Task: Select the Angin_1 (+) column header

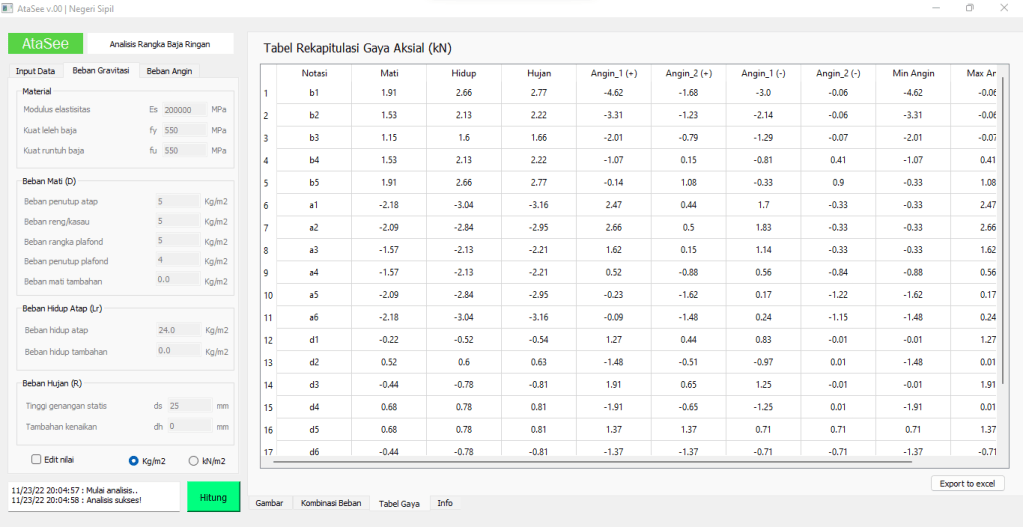Action: [x=613, y=73]
